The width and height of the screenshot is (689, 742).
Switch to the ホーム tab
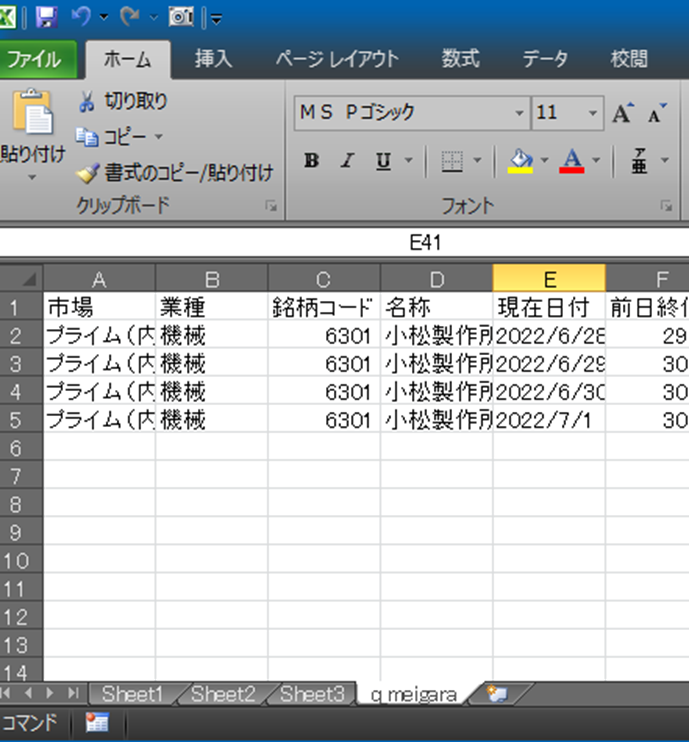point(128,60)
